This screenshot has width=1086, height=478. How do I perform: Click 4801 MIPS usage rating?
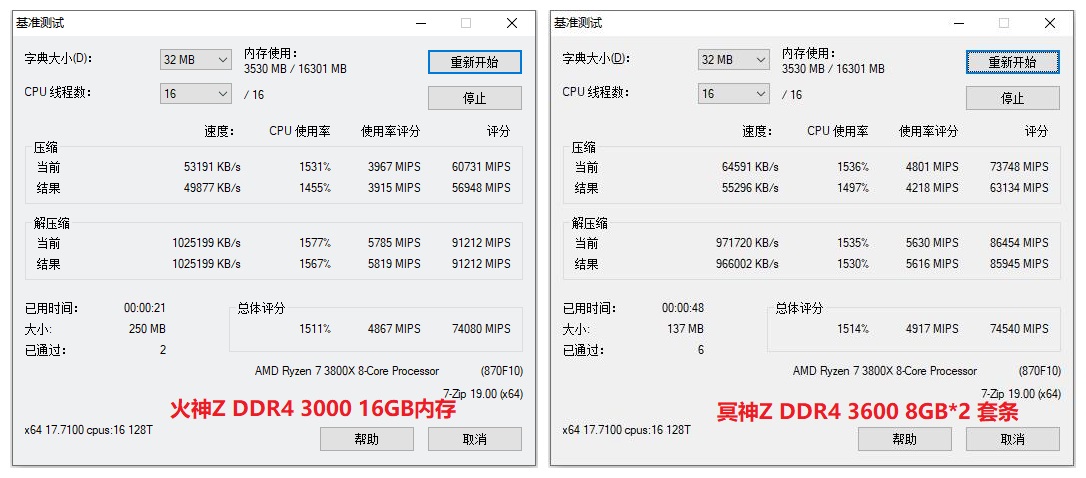(x=932, y=167)
